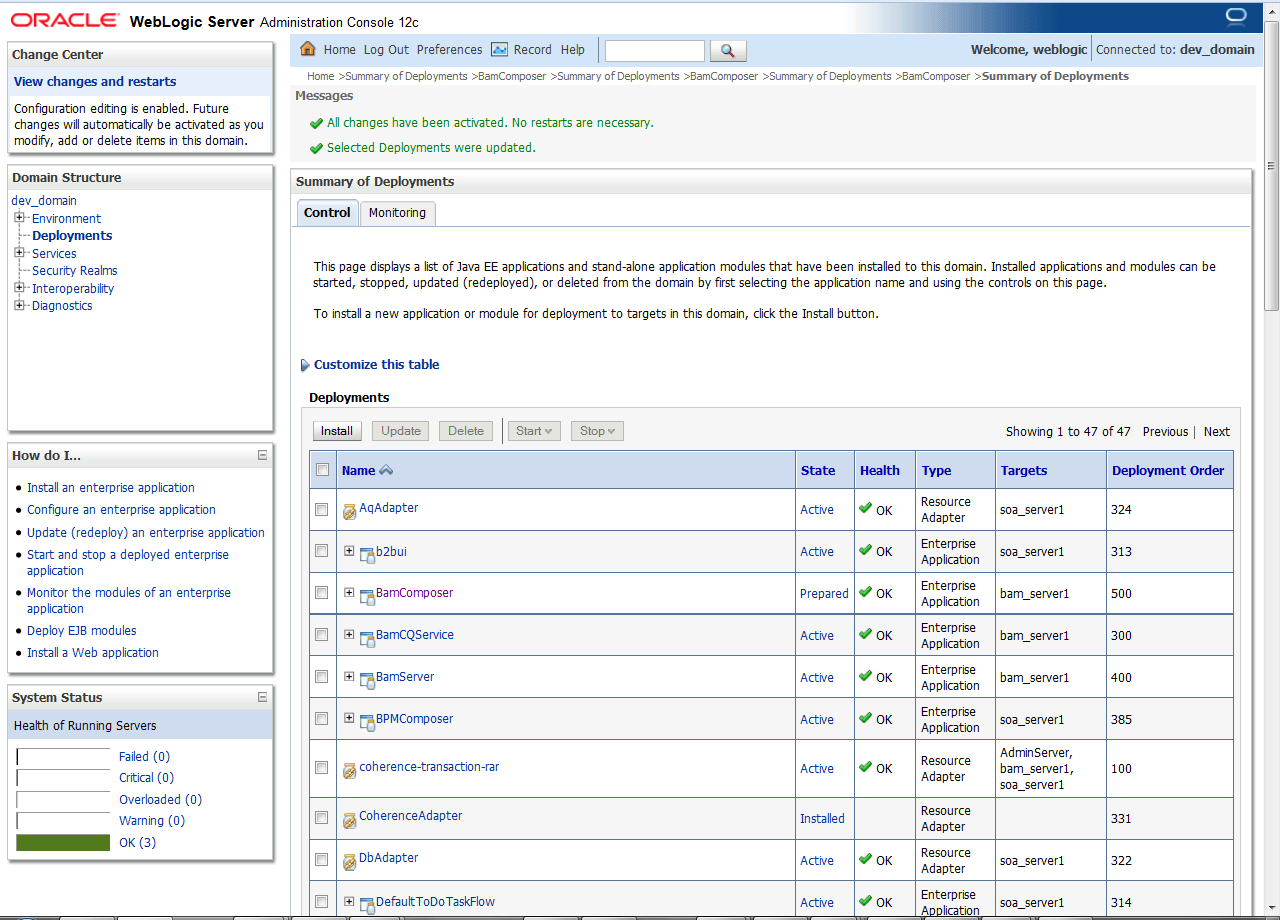Click the OK (3) server health link

tap(138, 843)
